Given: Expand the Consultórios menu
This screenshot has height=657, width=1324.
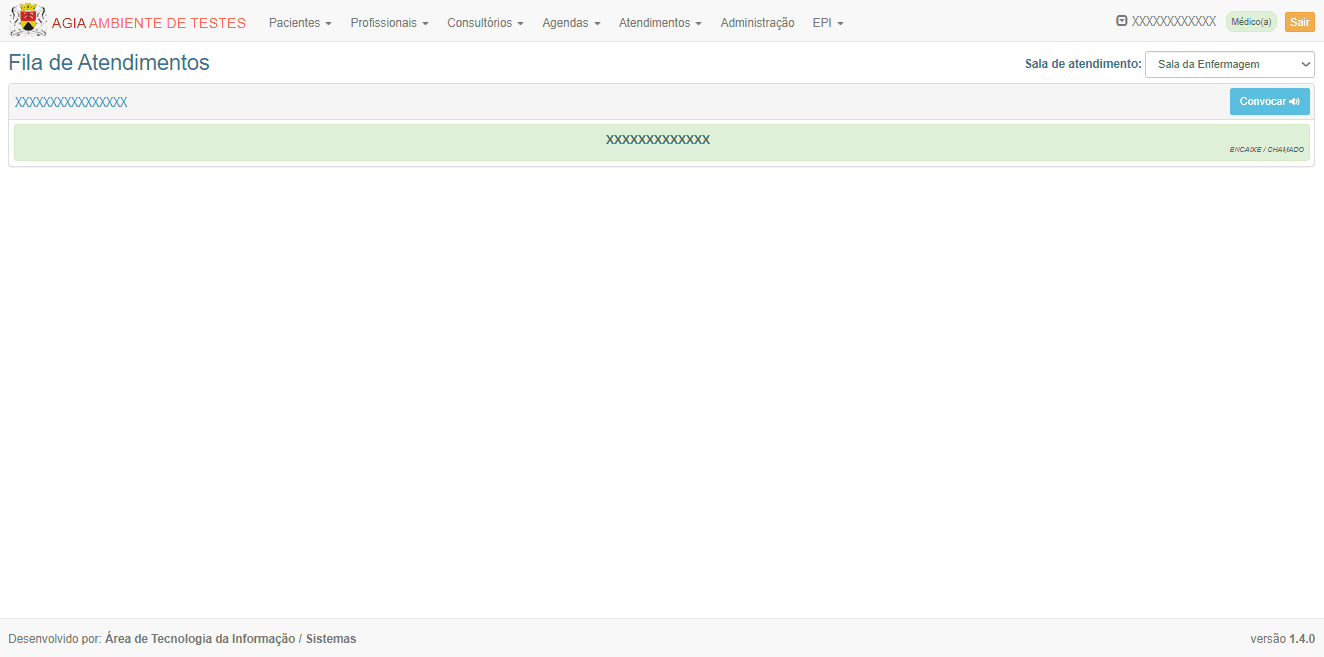Looking at the screenshot, I should point(485,23).
